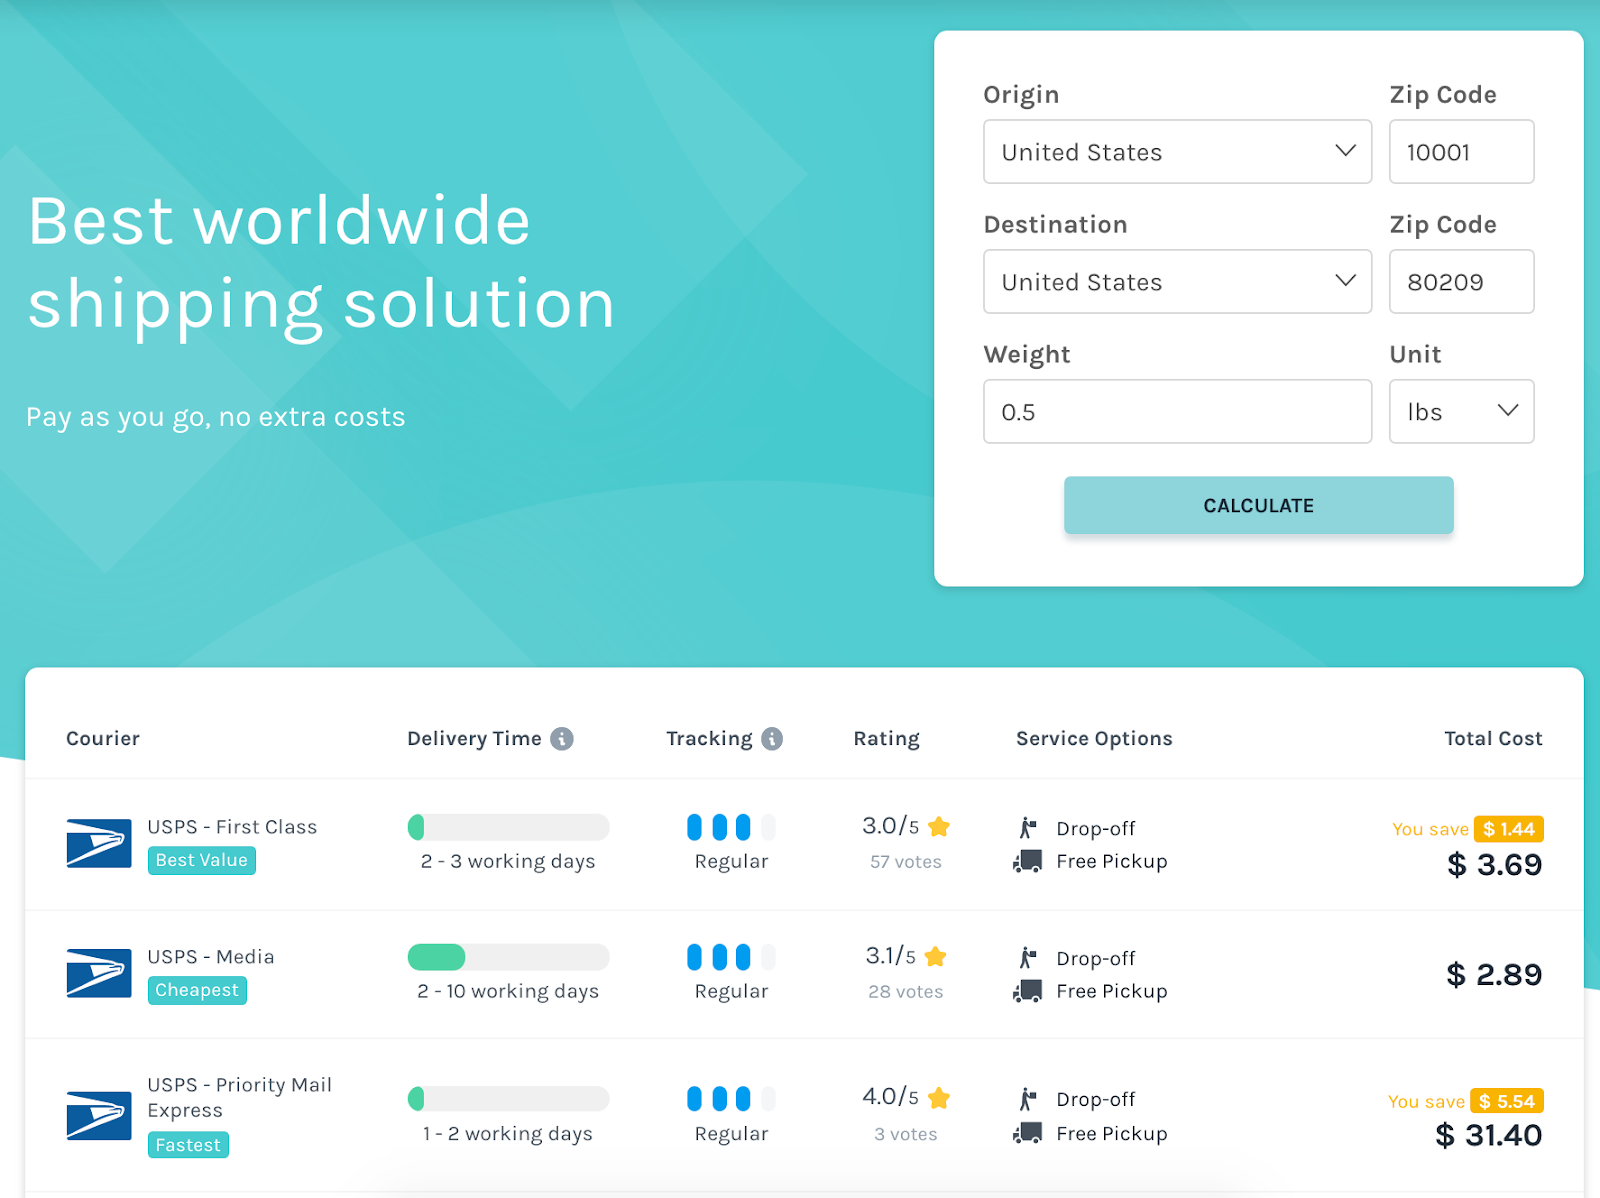Click the 2 - 3 working days delivery bar
Viewport: 1600px width, 1198px height.
point(508,827)
